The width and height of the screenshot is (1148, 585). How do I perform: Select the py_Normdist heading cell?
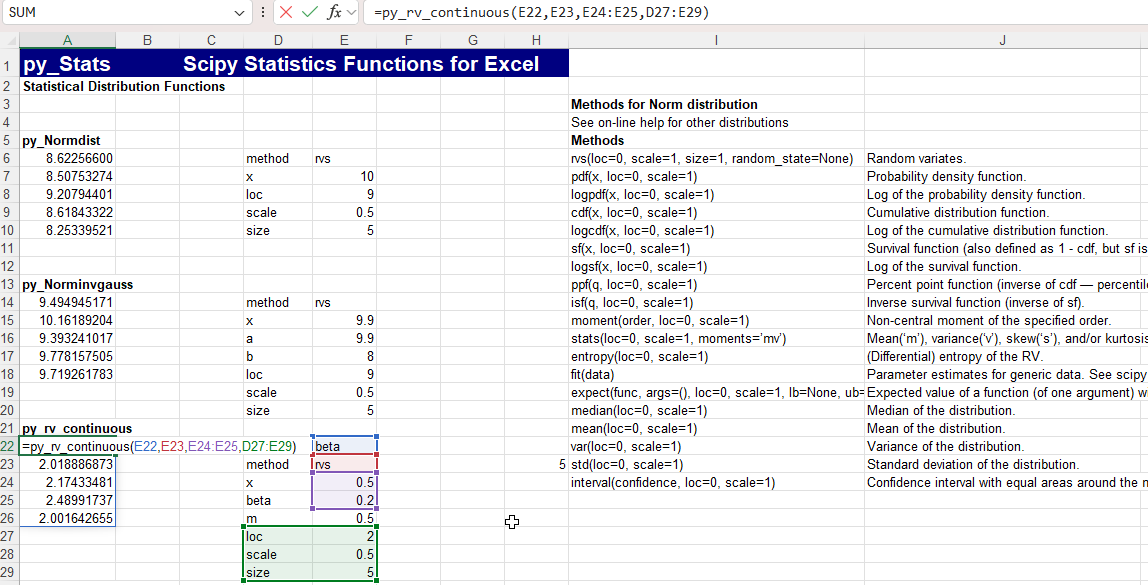pyautogui.click(x=67, y=141)
